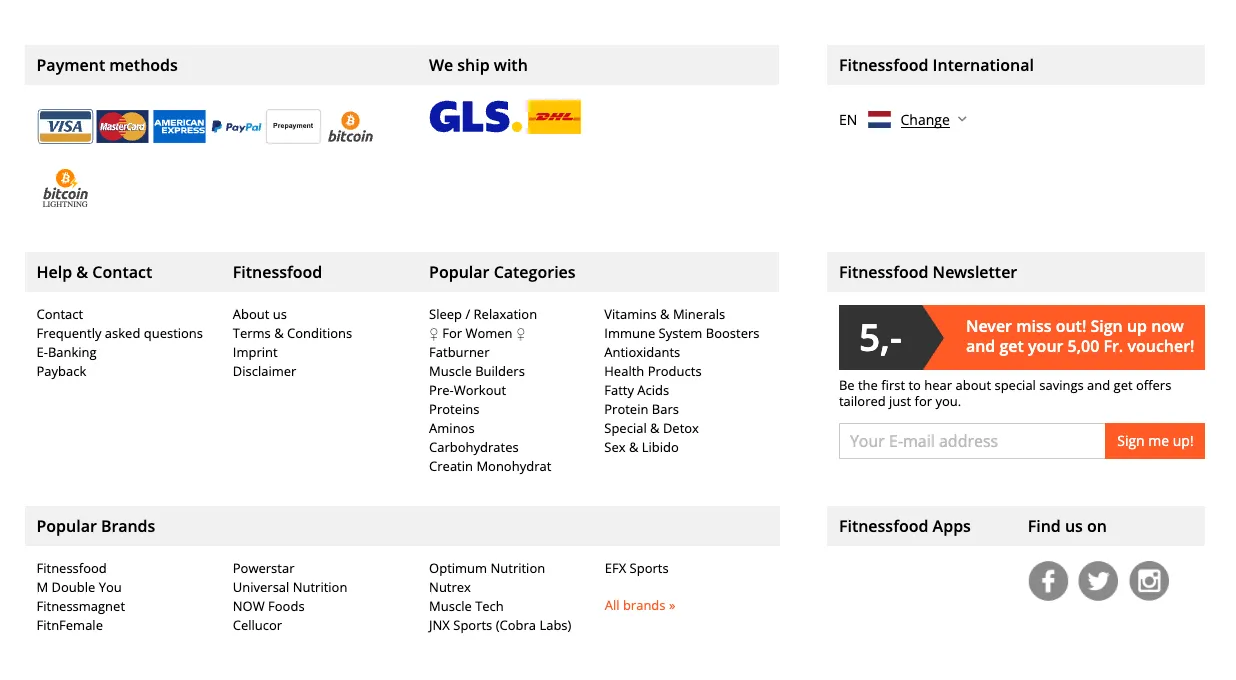
Task: Select the Fatburner category
Action: 459,353
